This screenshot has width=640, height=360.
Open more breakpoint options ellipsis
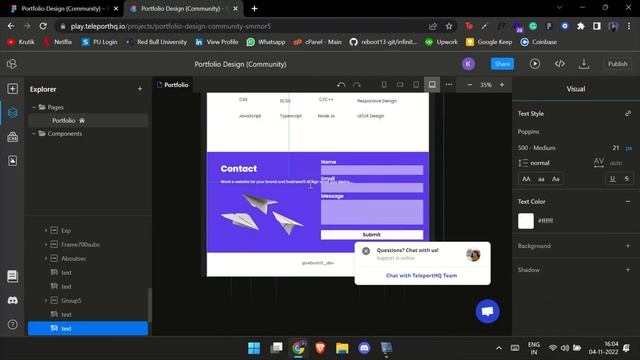click(x=449, y=84)
